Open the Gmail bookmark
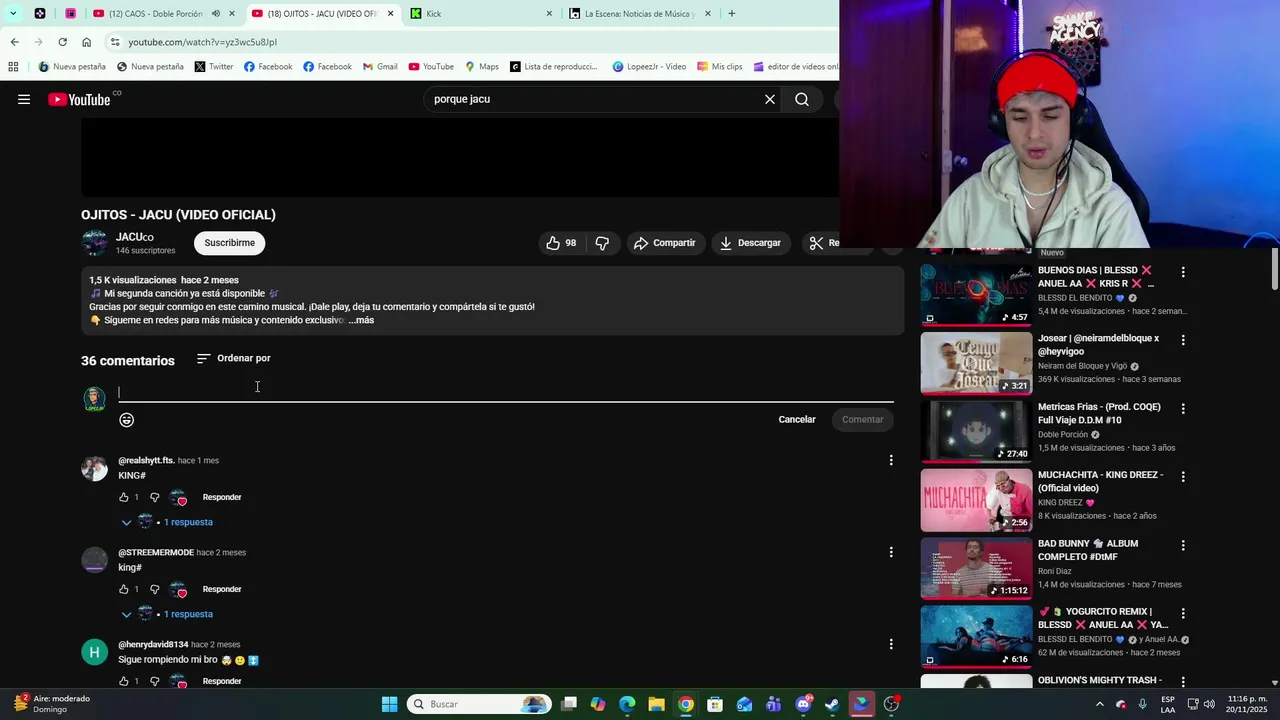Image resolution: width=1280 pixels, height=720 pixels. point(380,67)
